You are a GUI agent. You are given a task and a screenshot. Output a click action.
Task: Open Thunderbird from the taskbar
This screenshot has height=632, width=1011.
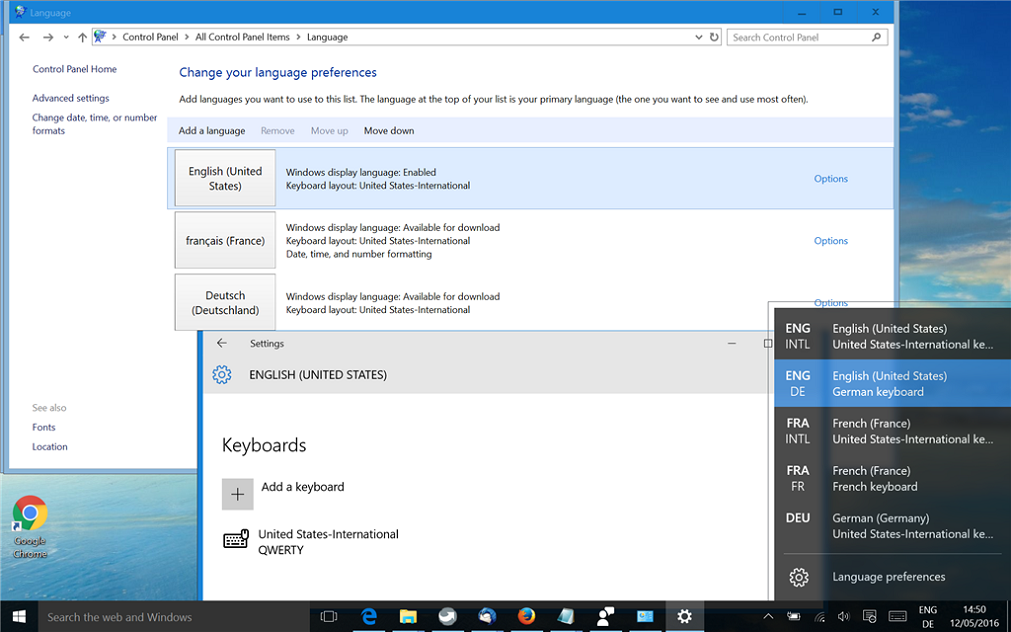click(x=487, y=617)
